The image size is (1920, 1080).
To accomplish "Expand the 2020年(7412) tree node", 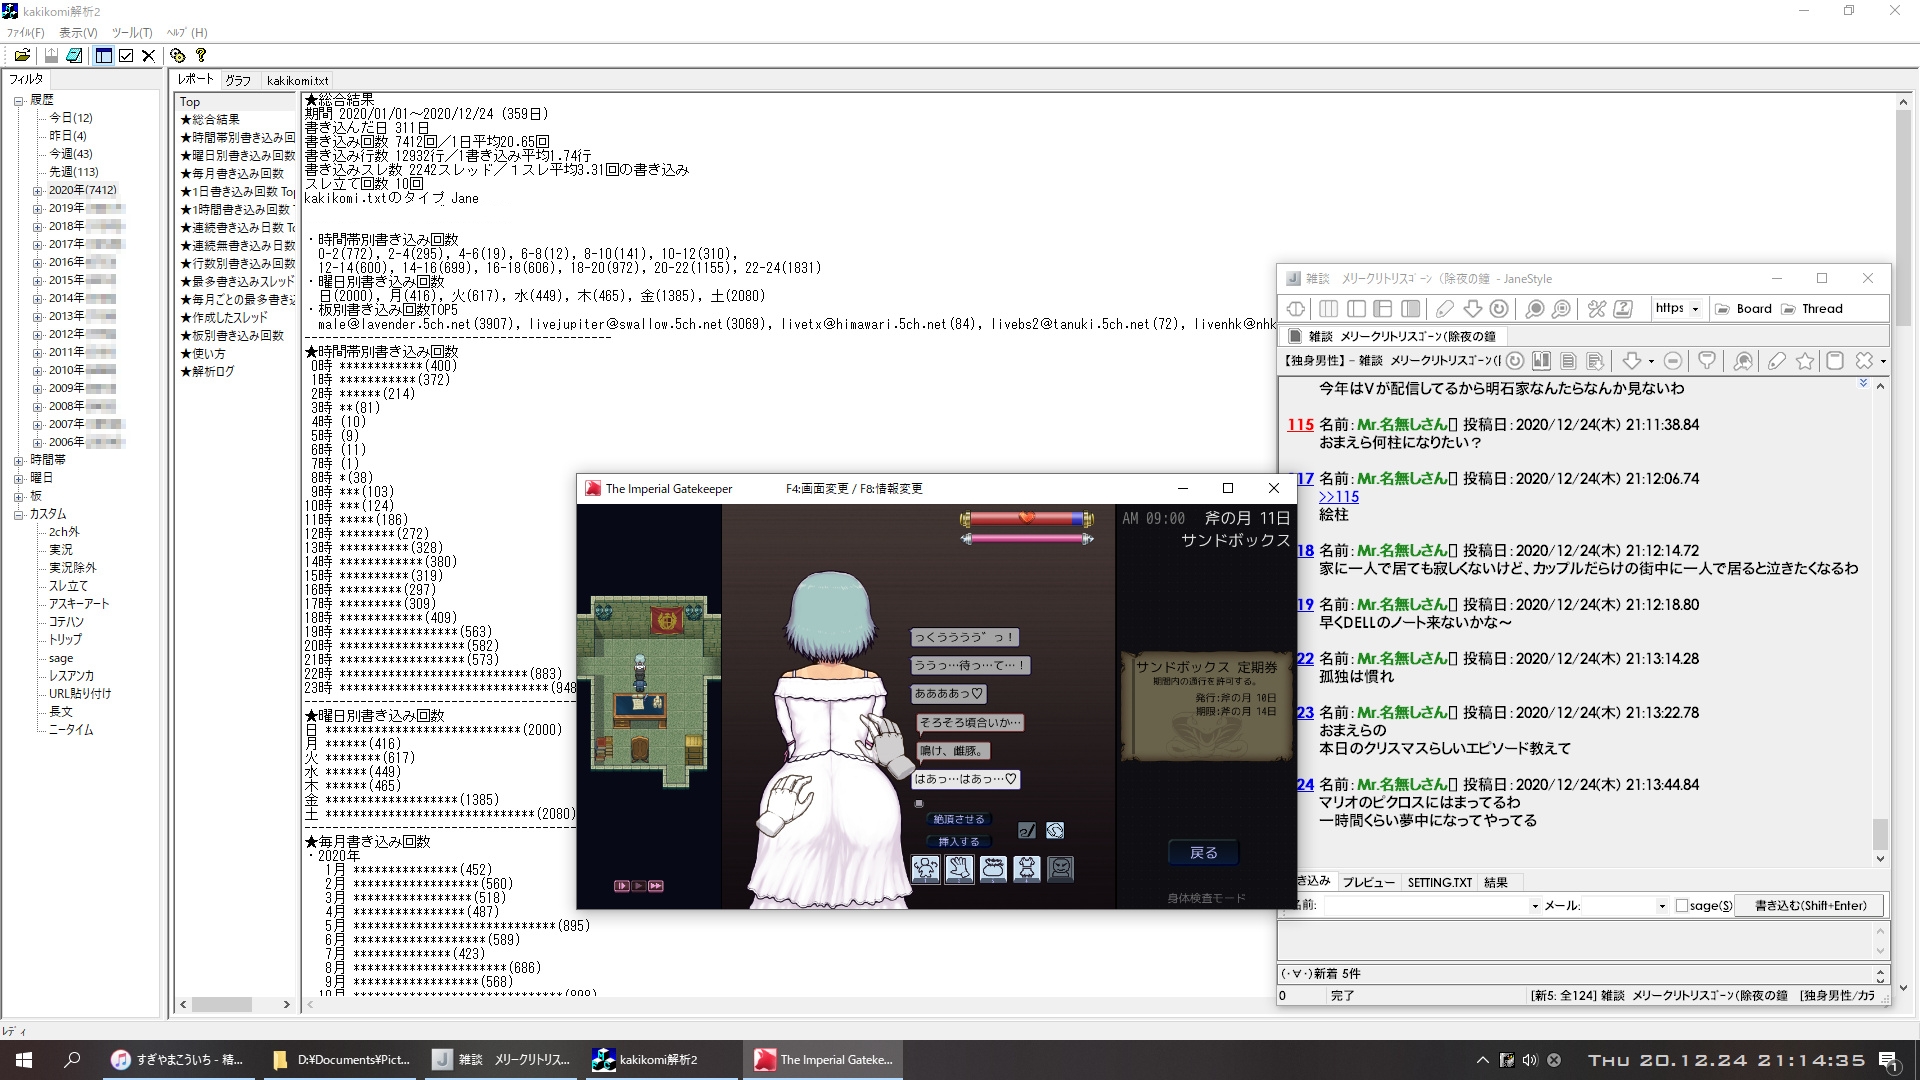I will [x=38, y=191].
